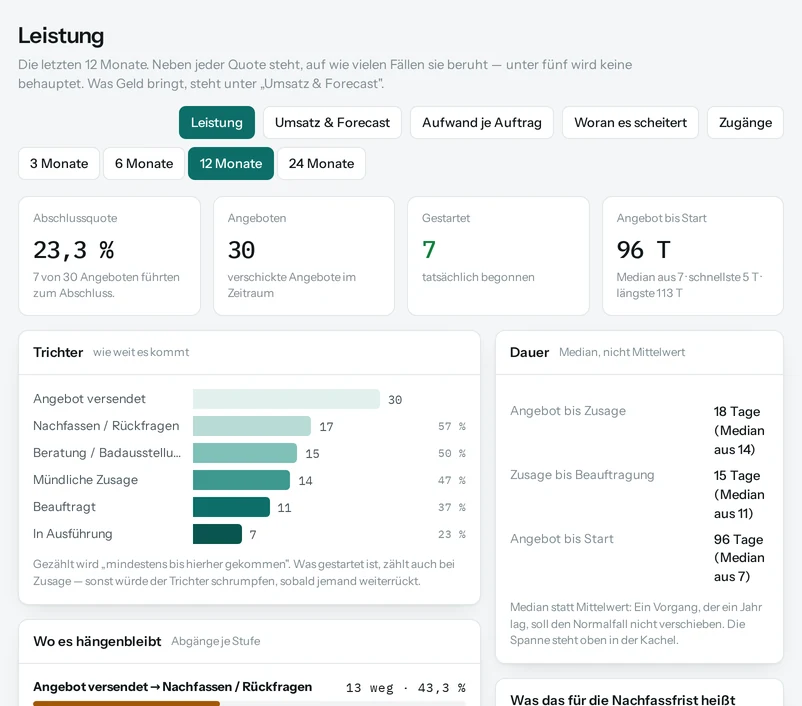This screenshot has width=802, height=706.
Task: Choose the 12 Monate period
Action: (231, 164)
